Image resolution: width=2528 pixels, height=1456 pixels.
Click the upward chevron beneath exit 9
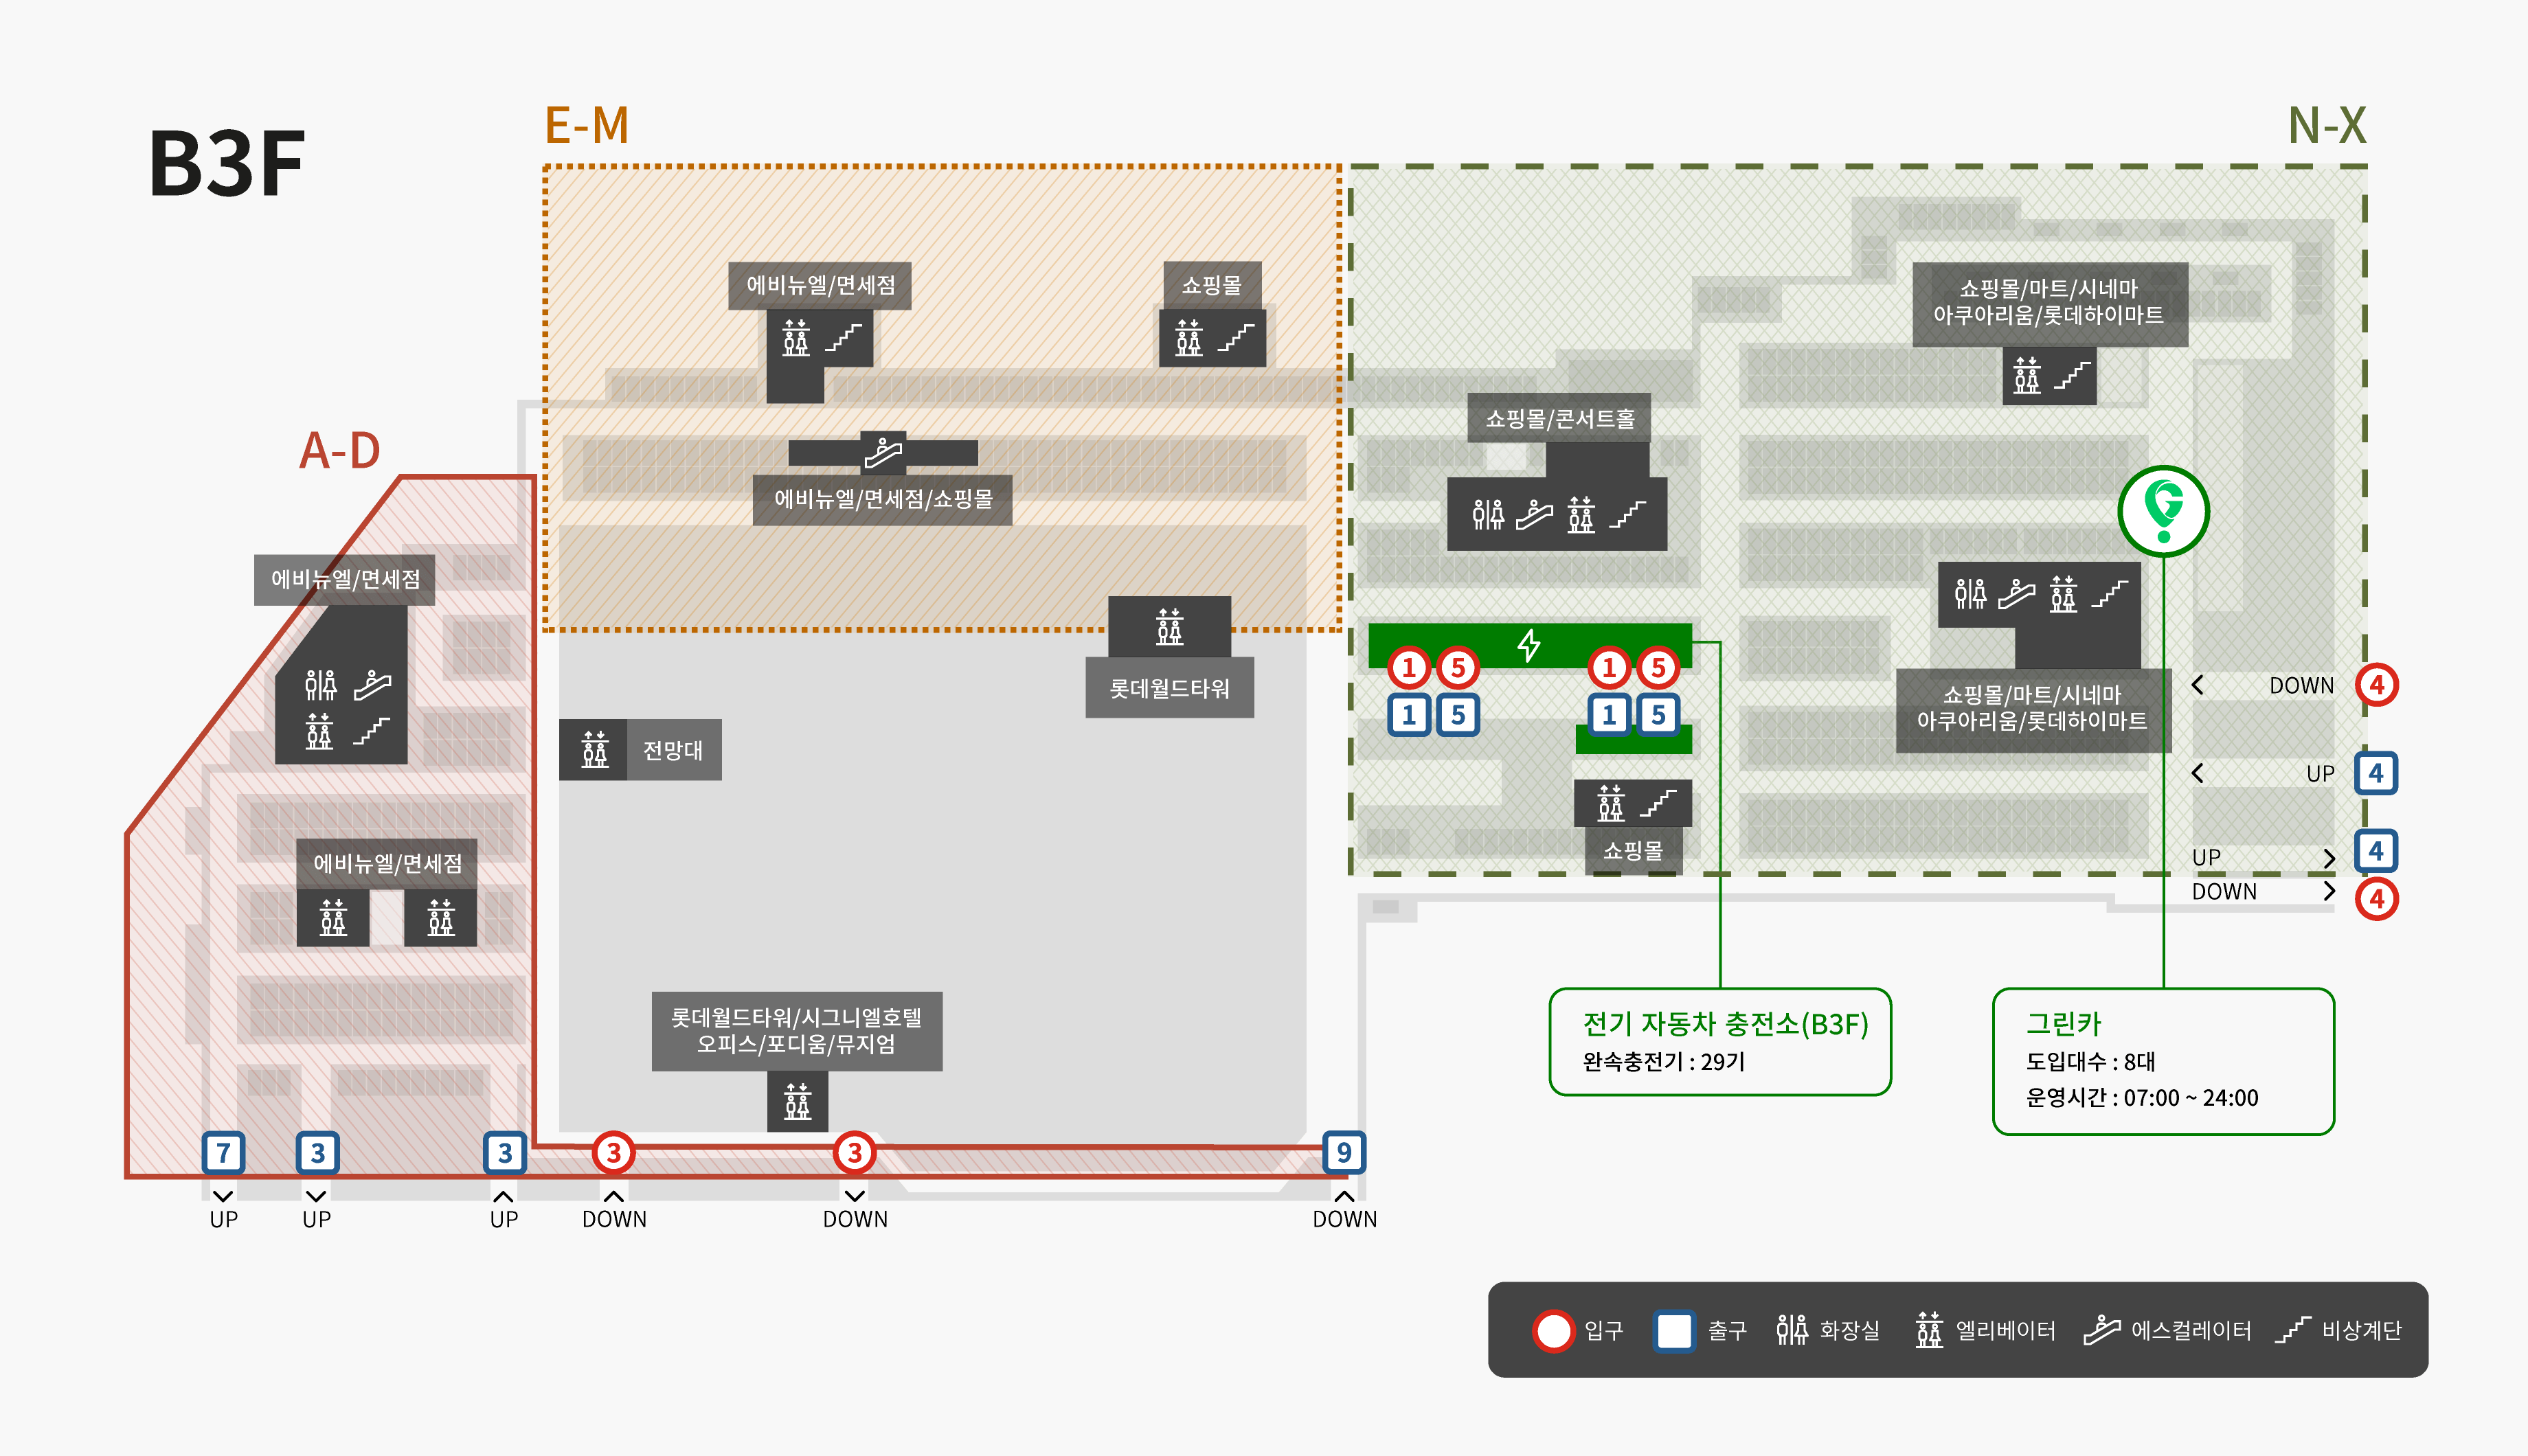pos(1344,1196)
